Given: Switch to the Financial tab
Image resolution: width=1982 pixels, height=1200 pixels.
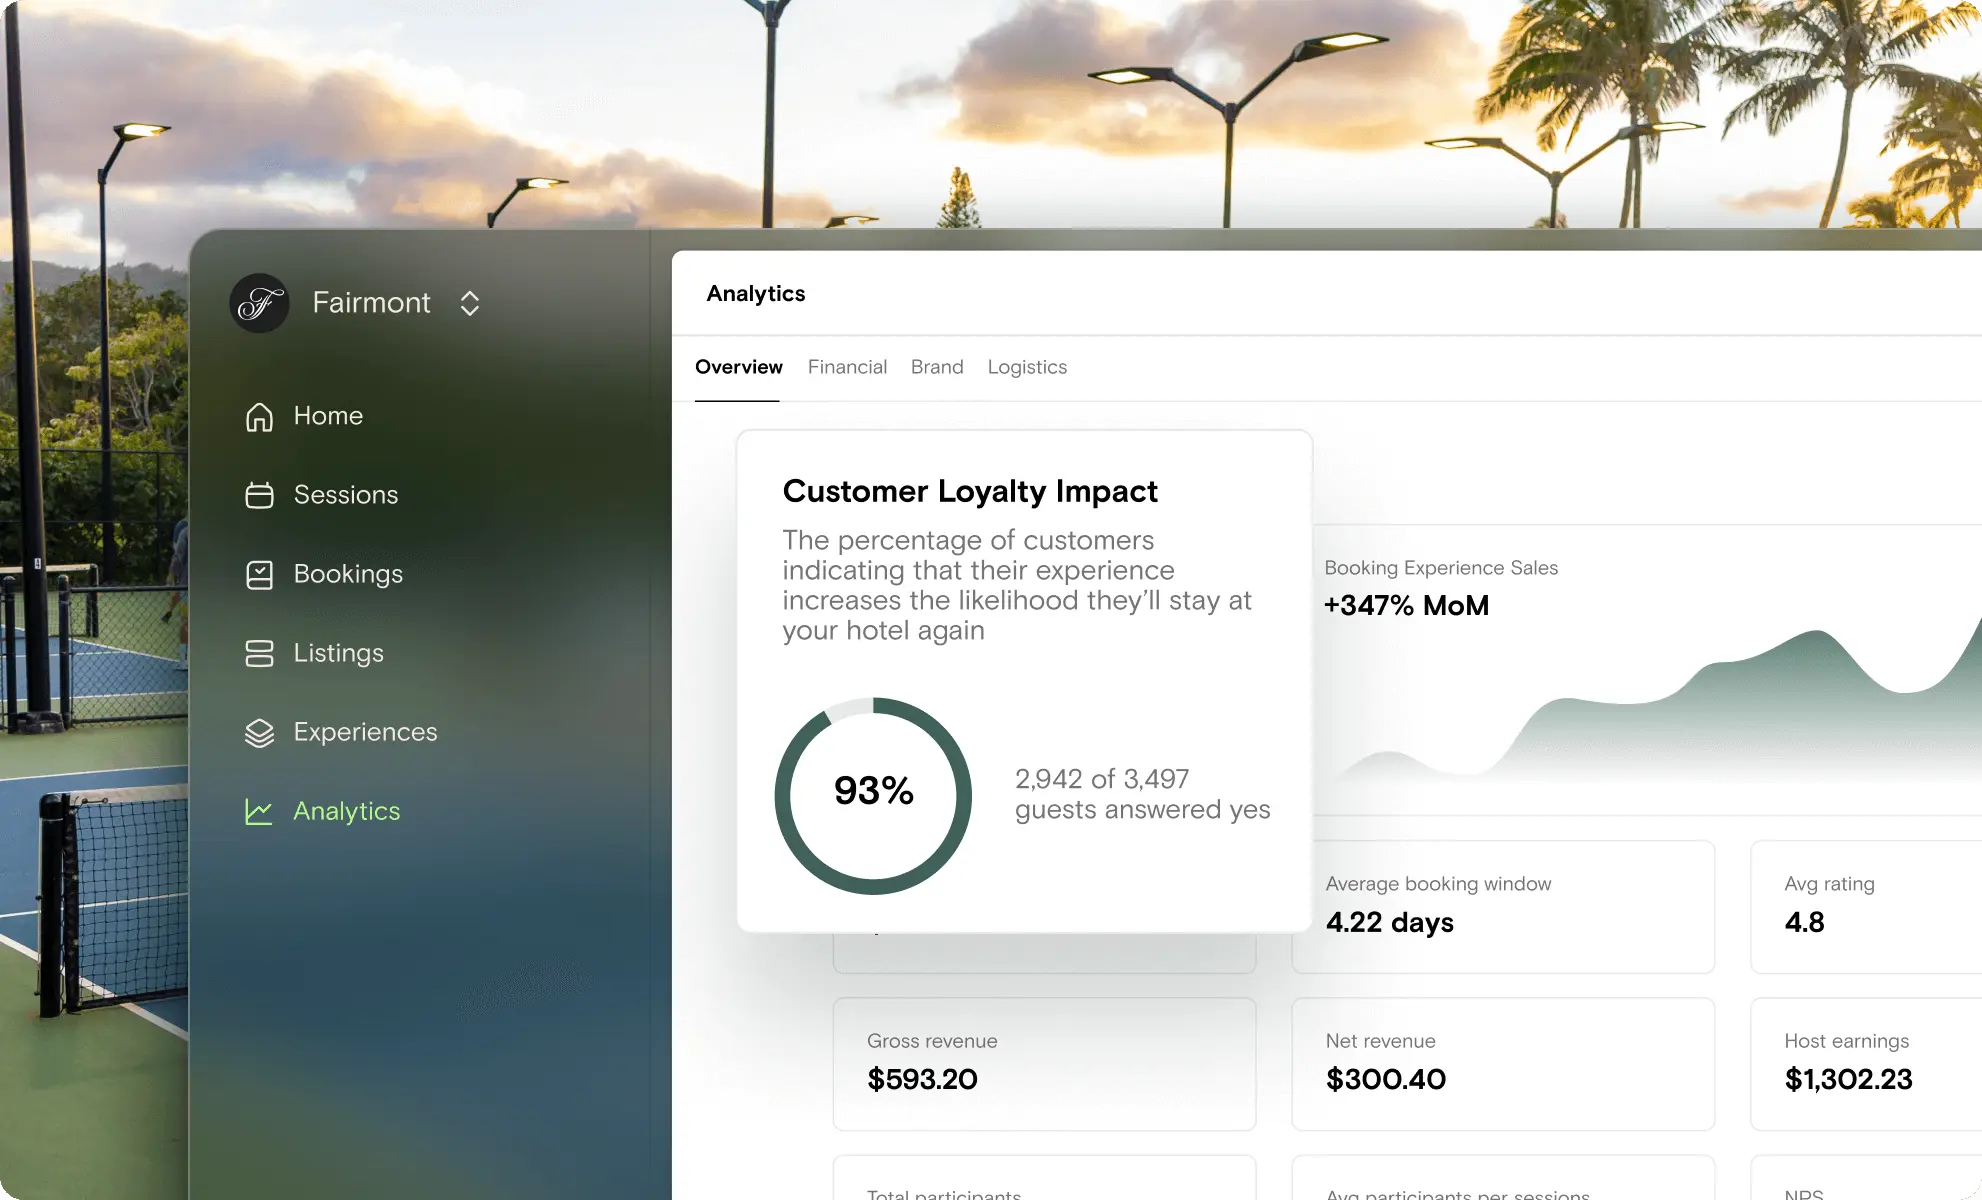Looking at the screenshot, I should pyautogui.click(x=847, y=367).
